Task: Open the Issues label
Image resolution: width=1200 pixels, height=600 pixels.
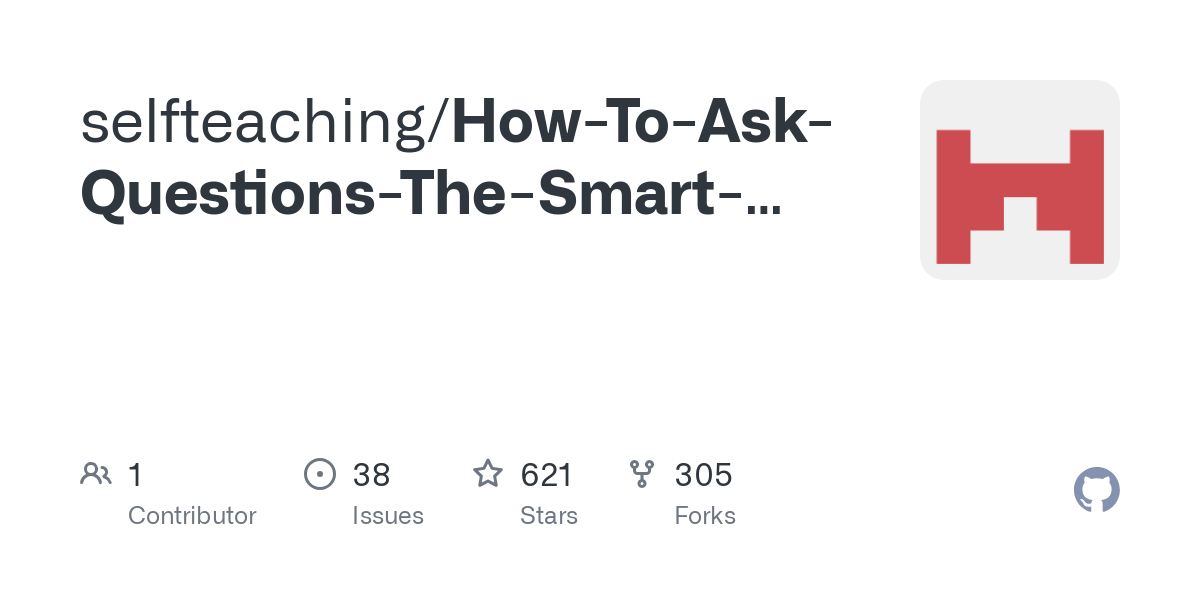Action: point(388,516)
